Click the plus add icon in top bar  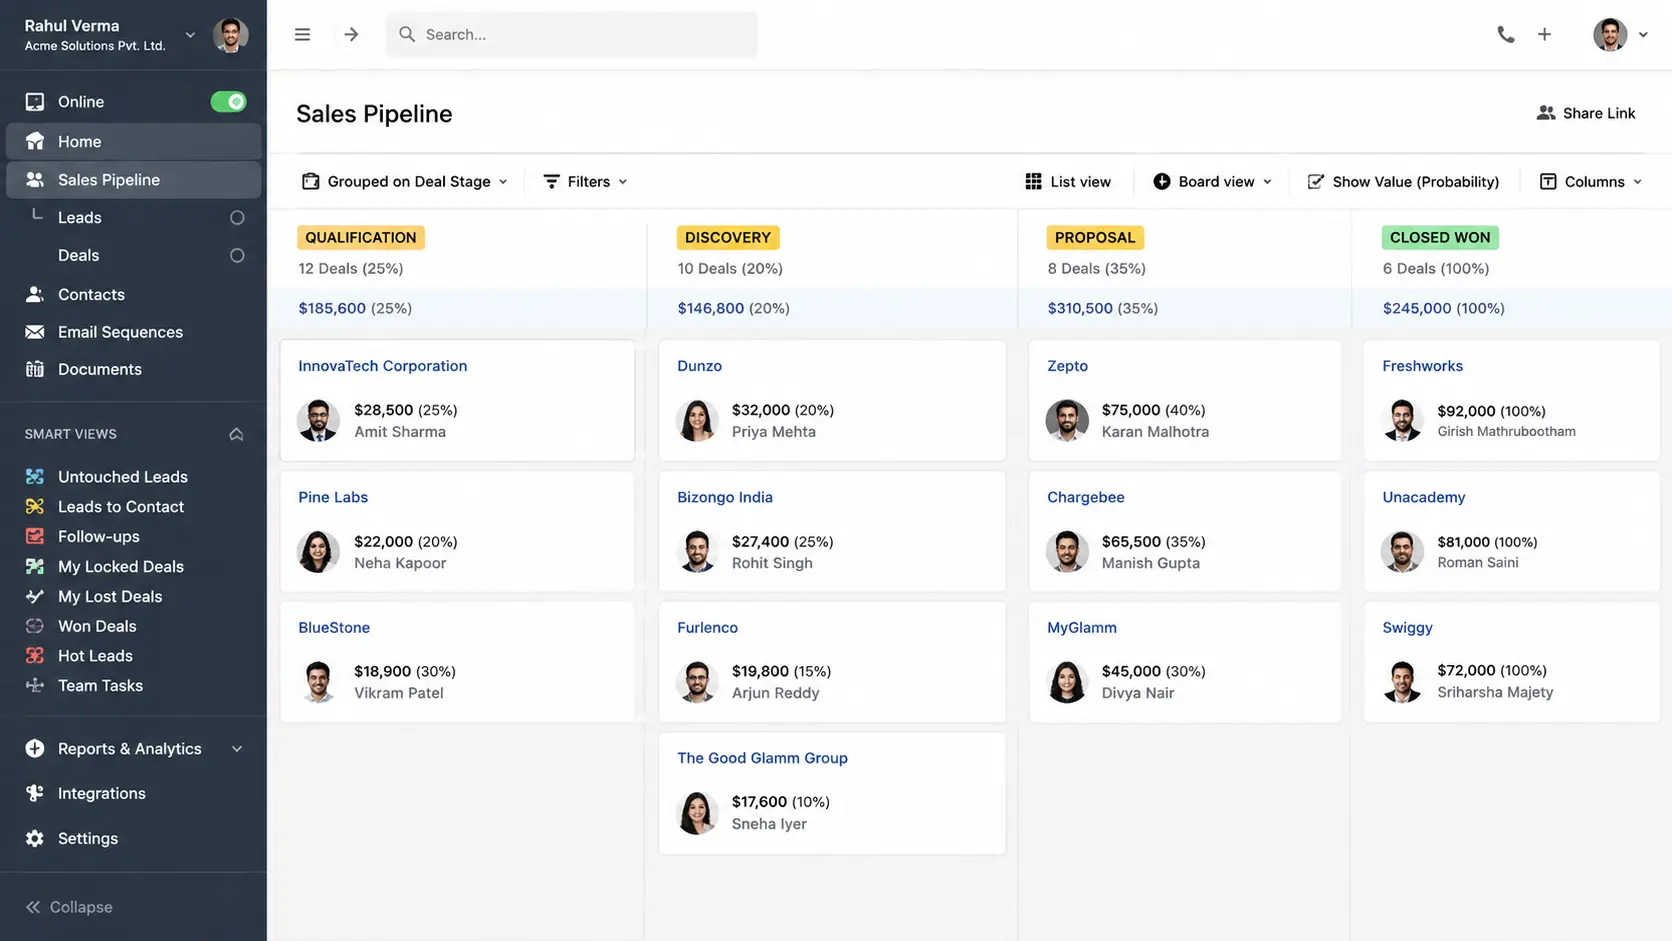(x=1544, y=34)
